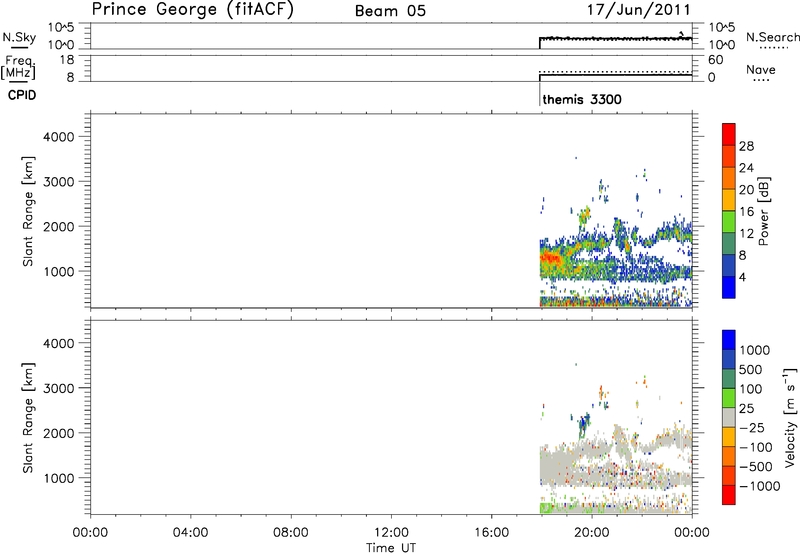Click the '04:00' time tick label
Screen dimensions: 800x554
191,533
